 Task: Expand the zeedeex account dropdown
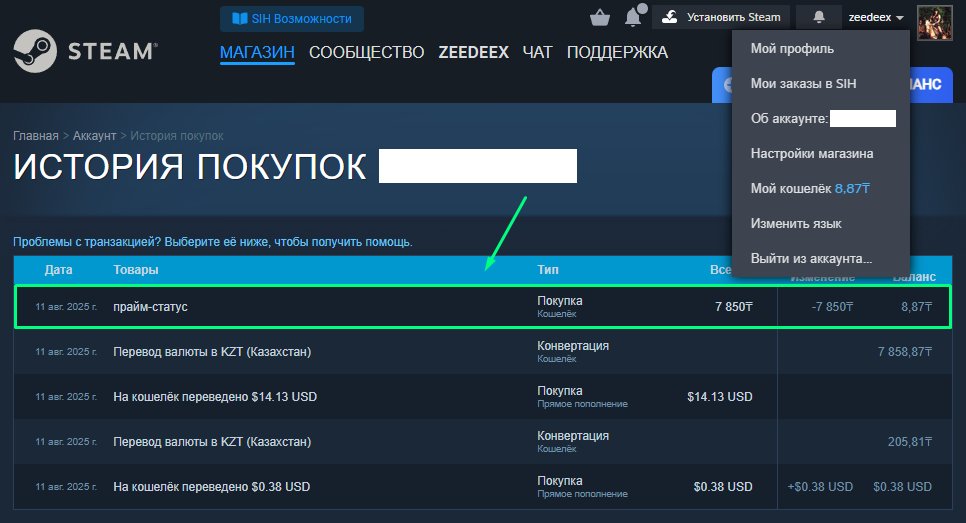click(876, 17)
